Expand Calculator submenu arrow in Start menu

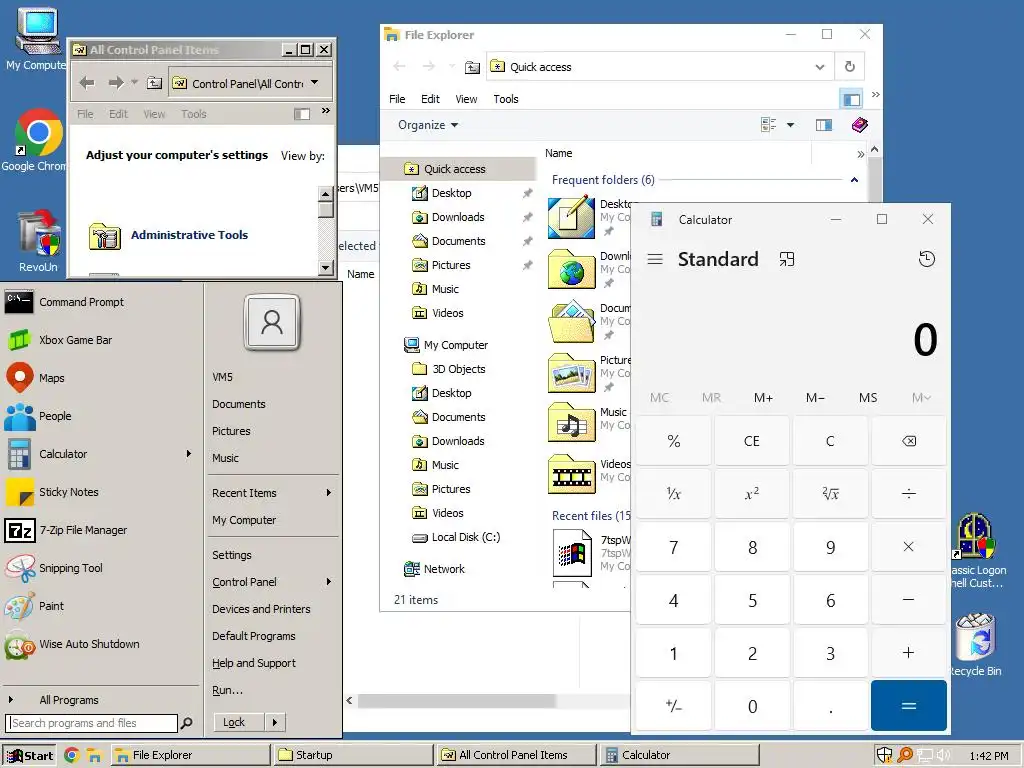point(189,453)
